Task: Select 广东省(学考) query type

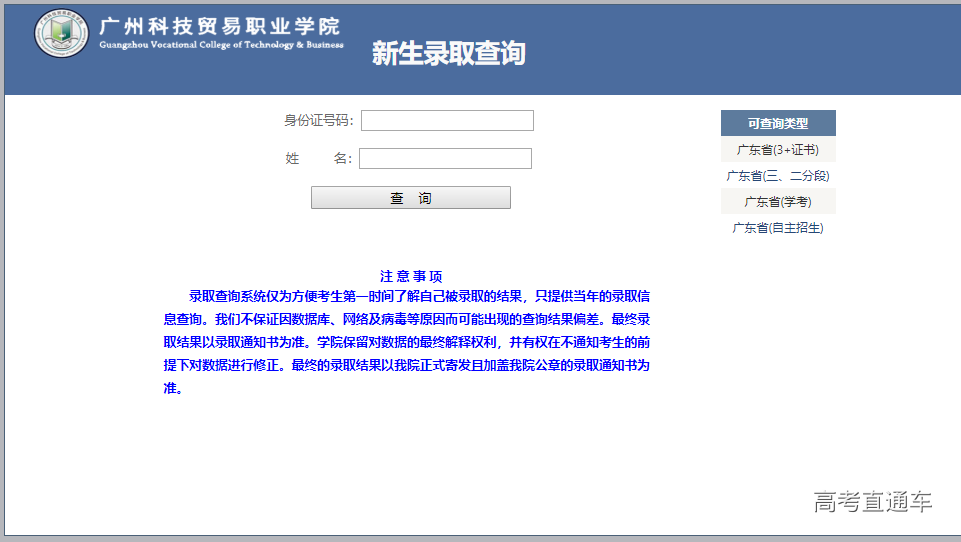Action: (778, 202)
